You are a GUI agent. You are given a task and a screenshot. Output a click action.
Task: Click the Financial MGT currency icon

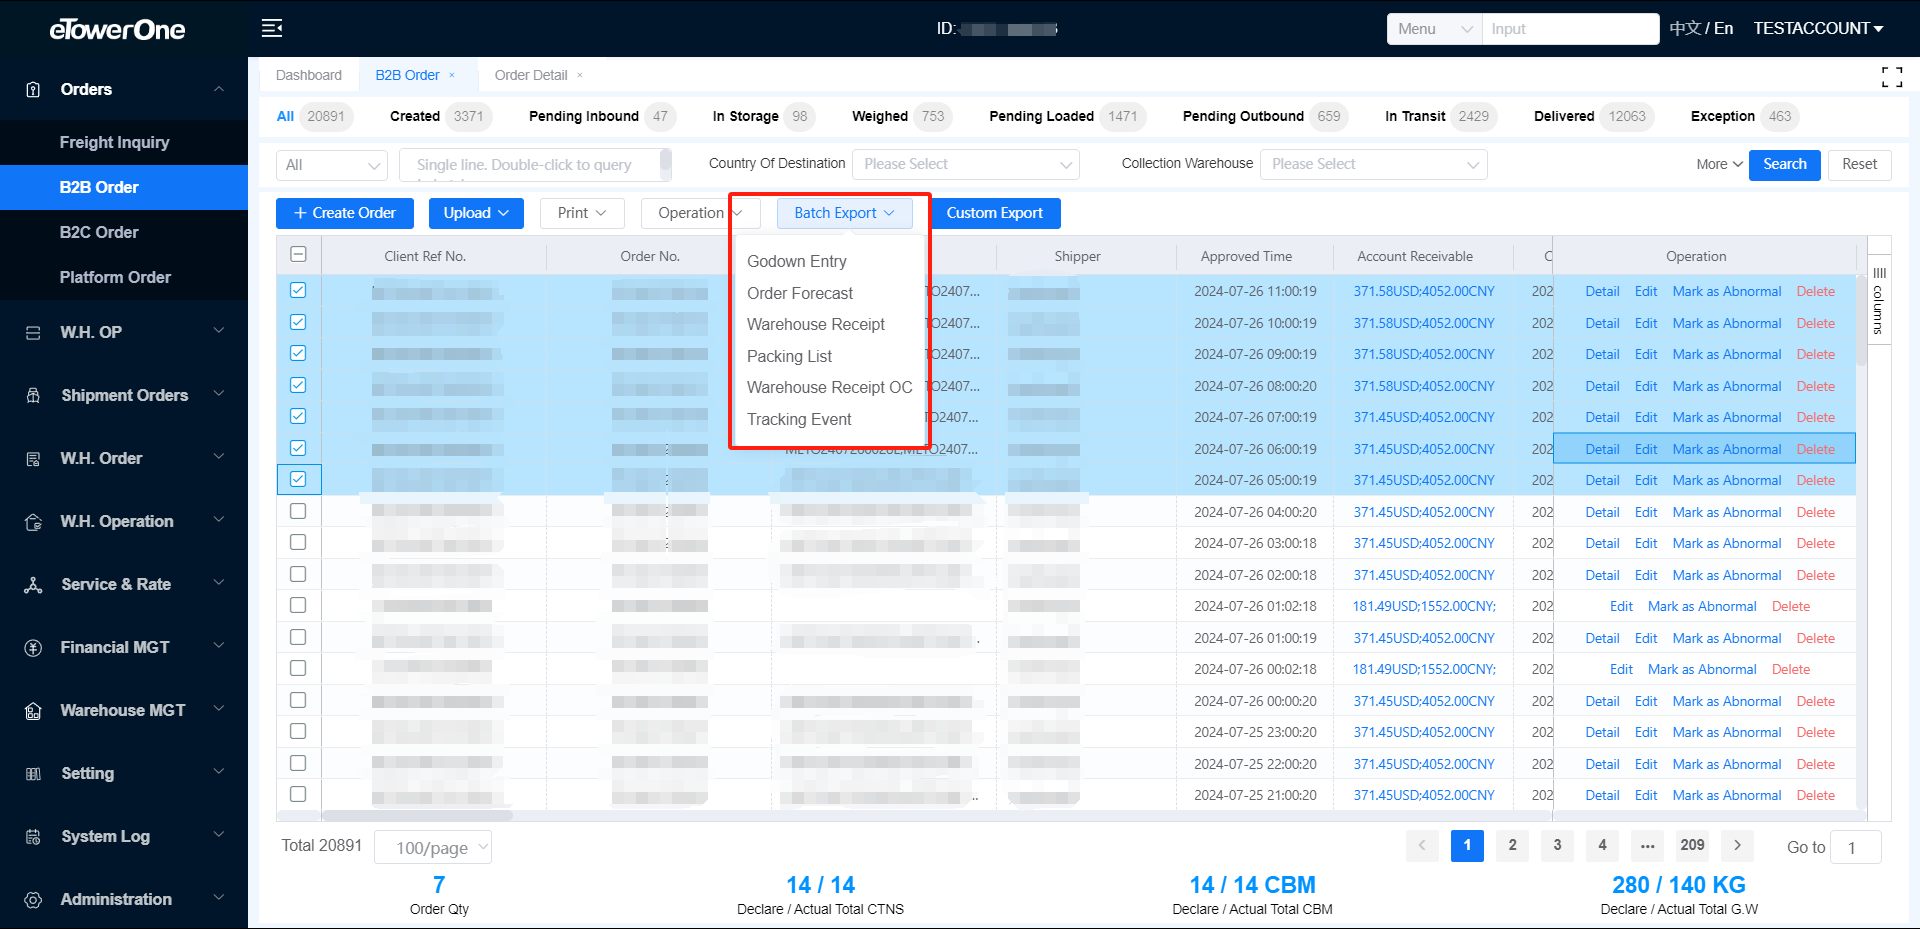(x=33, y=648)
